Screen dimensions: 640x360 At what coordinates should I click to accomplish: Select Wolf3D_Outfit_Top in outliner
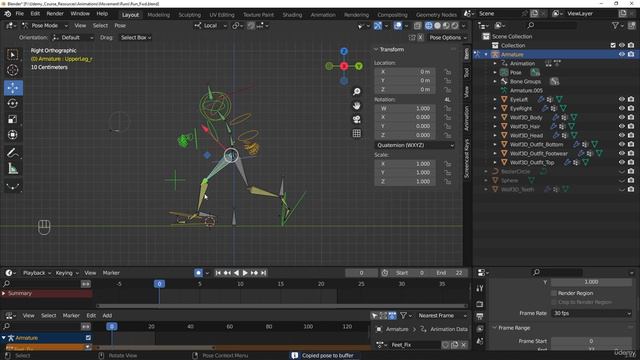532,162
